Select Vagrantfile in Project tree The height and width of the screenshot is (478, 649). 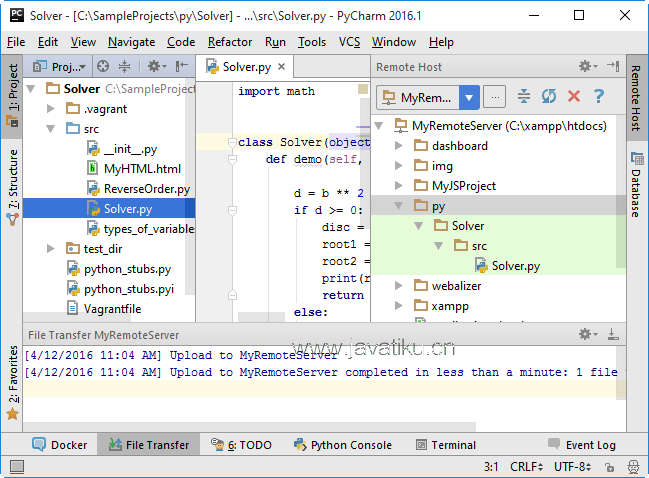[x=103, y=309]
